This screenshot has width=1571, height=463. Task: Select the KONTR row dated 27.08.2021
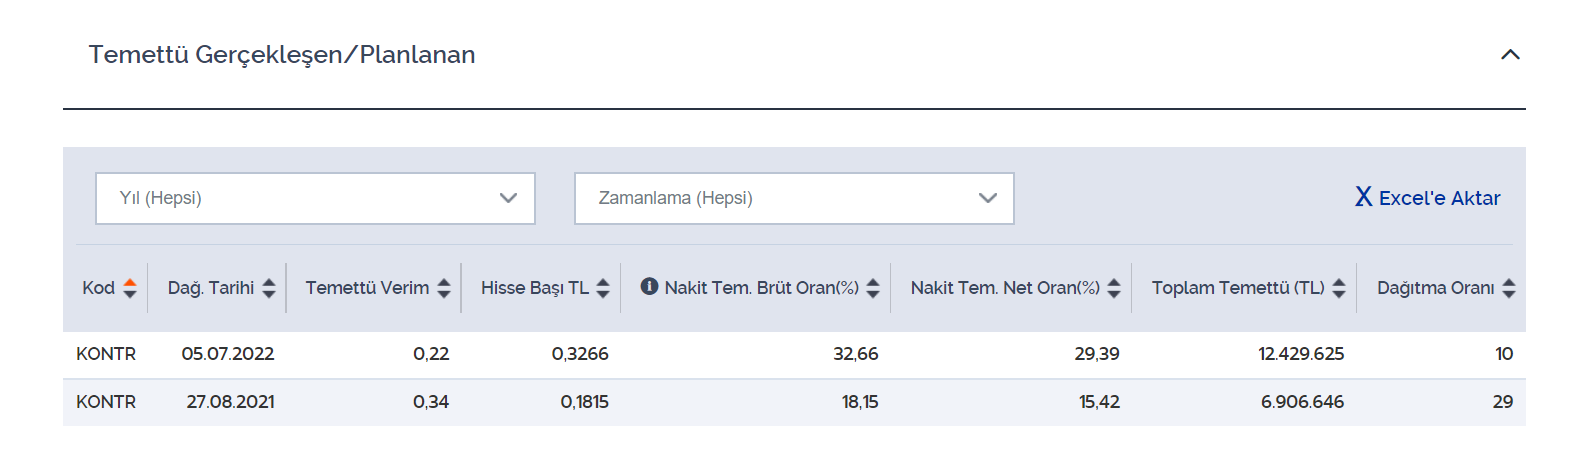(794, 402)
